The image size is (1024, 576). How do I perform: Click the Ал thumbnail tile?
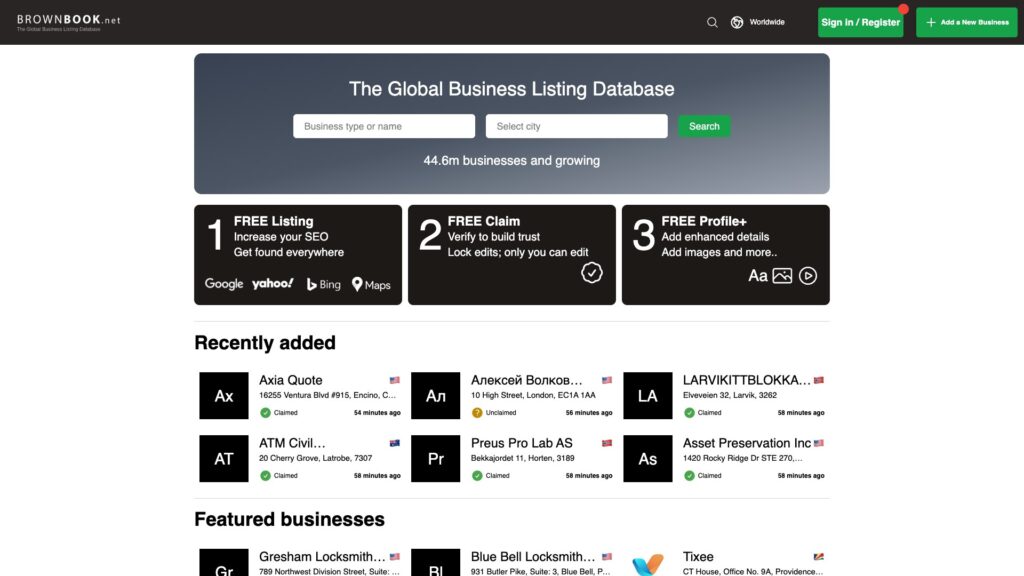click(436, 396)
